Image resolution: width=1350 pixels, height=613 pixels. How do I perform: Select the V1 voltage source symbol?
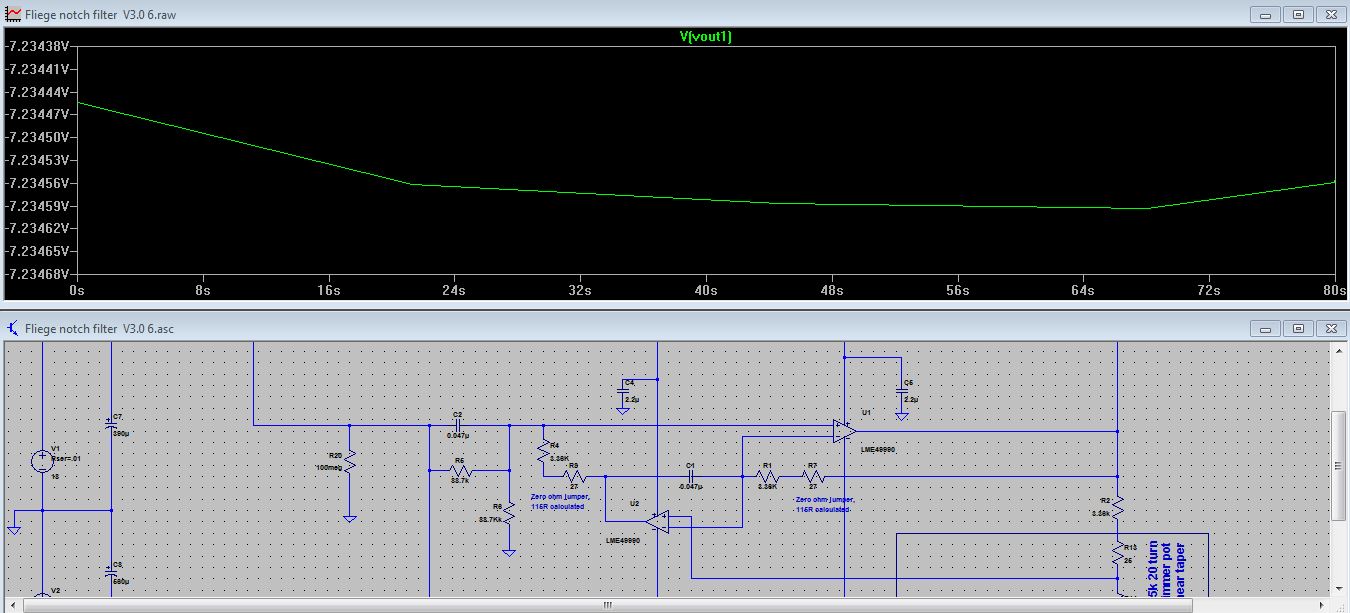click(x=42, y=461)
